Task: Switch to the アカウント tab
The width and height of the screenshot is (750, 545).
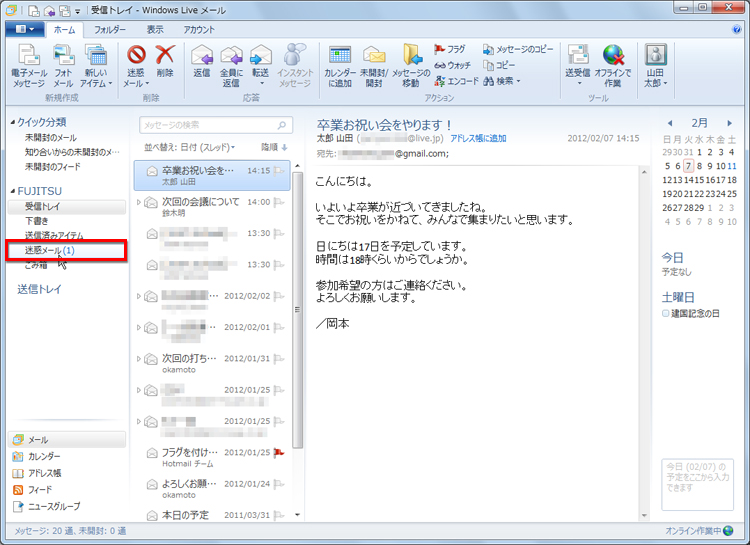Action: pyautogui.click(x=199, y=30)
